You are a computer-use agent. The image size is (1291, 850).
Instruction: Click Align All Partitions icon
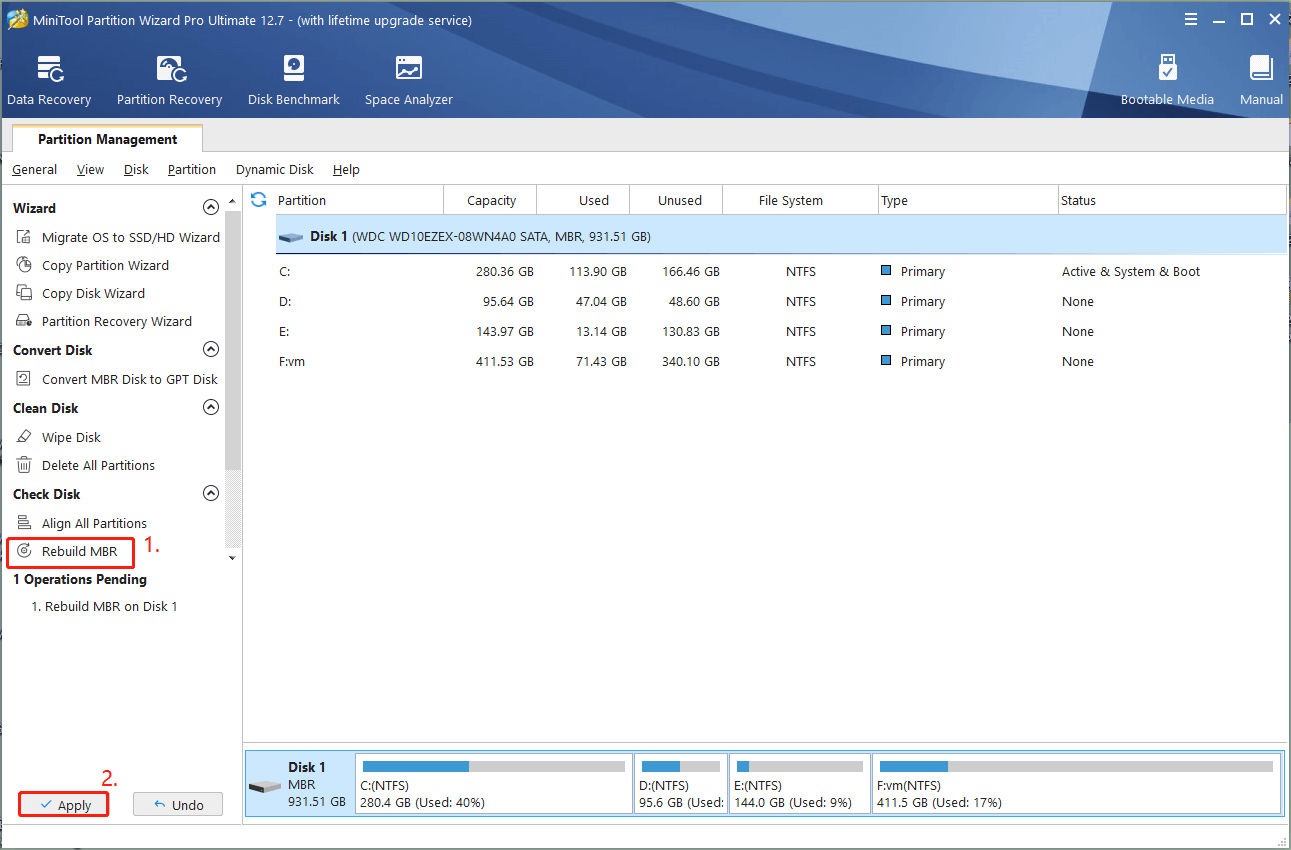point(24,523)
